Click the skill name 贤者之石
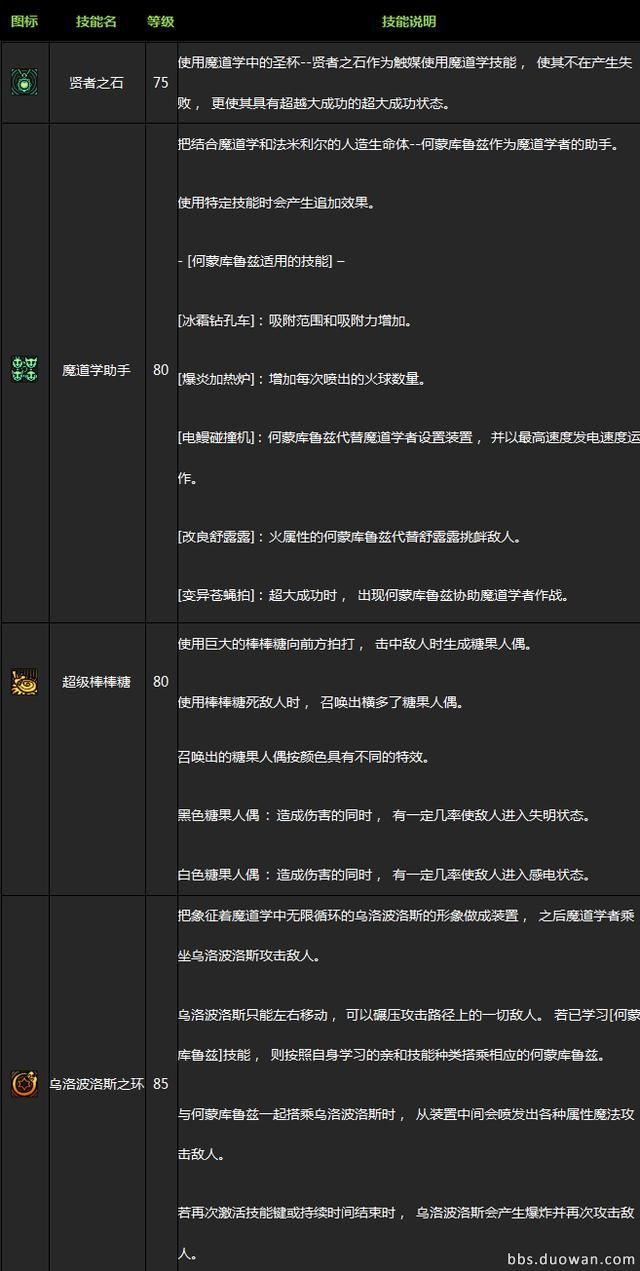 click(96, 83)
